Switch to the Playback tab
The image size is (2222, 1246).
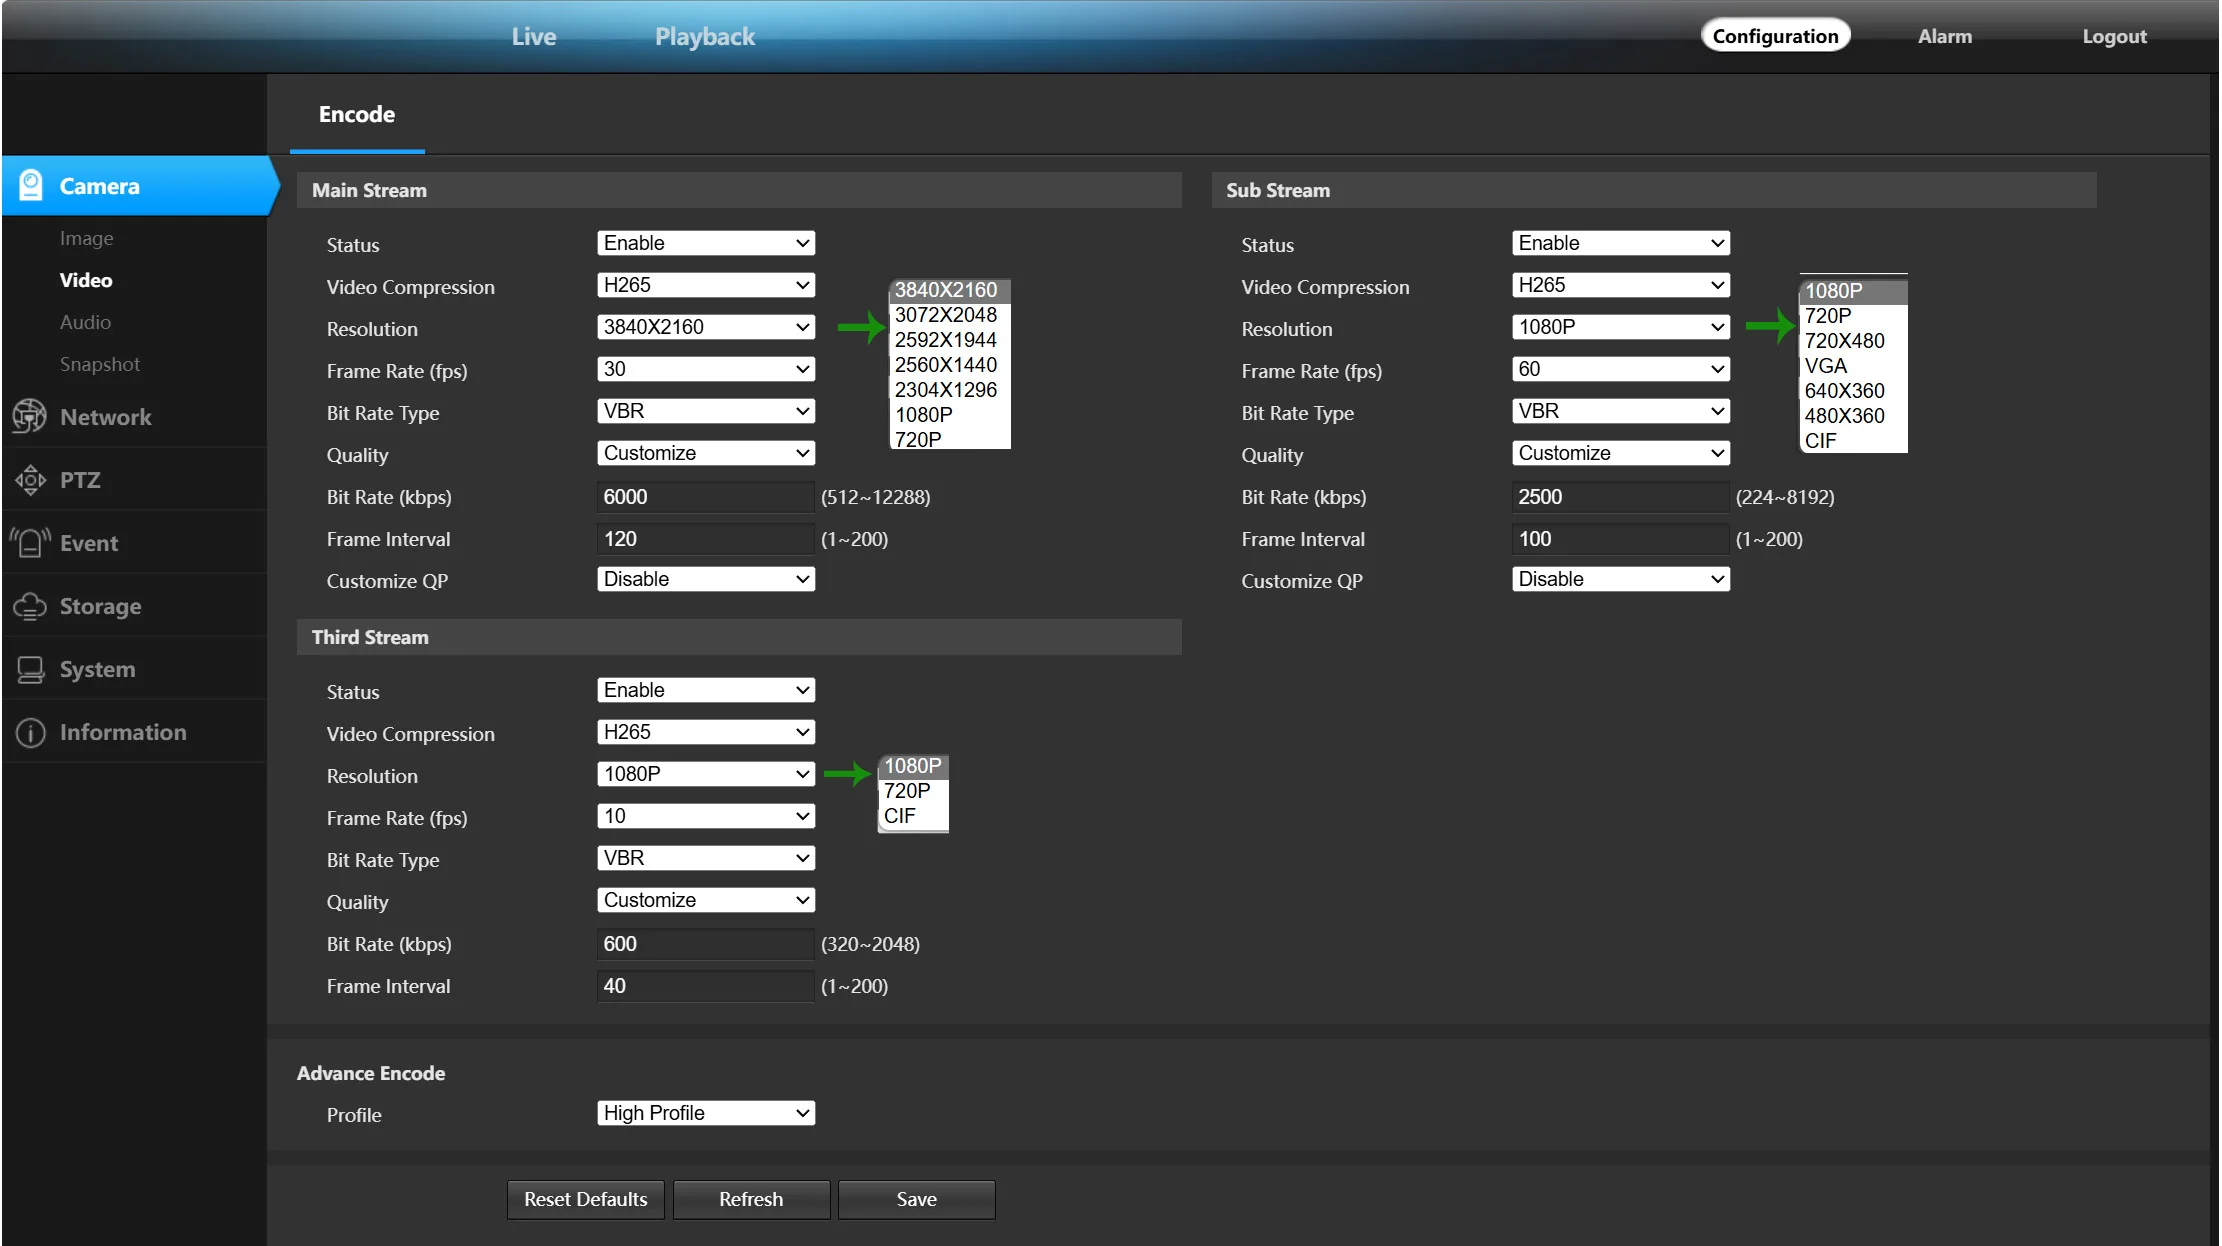(704, 37)
